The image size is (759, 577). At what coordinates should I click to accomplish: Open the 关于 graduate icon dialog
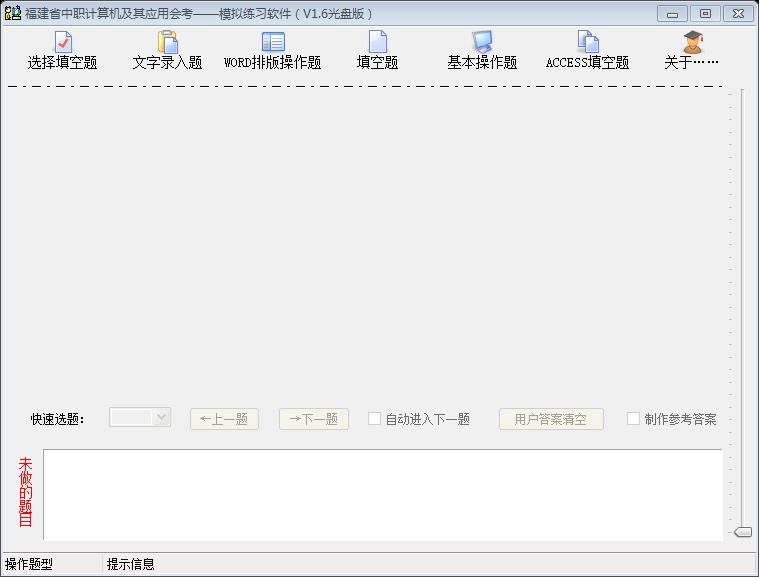pos(692,50)
